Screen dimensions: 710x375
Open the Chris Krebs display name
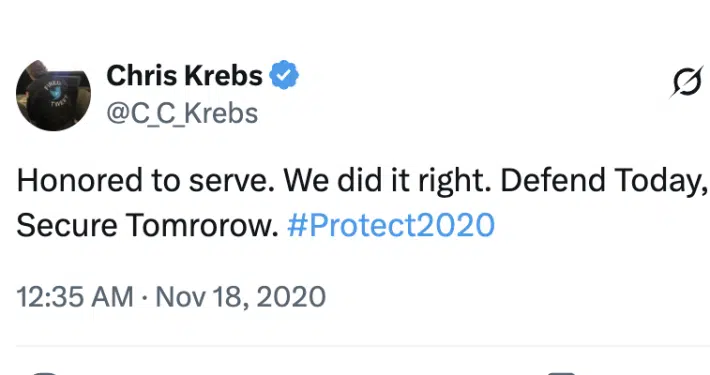tap(184, 75)
